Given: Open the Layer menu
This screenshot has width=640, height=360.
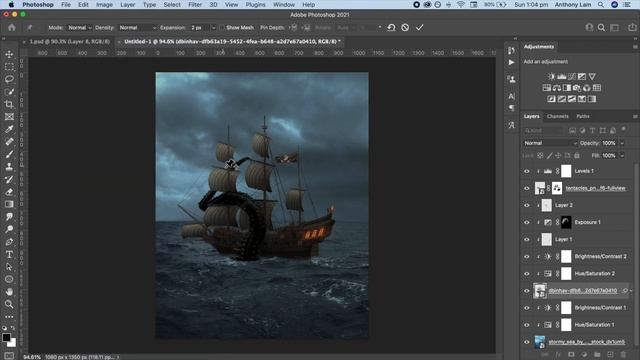Looking at the screenshot, I should (x=127, y=4).
